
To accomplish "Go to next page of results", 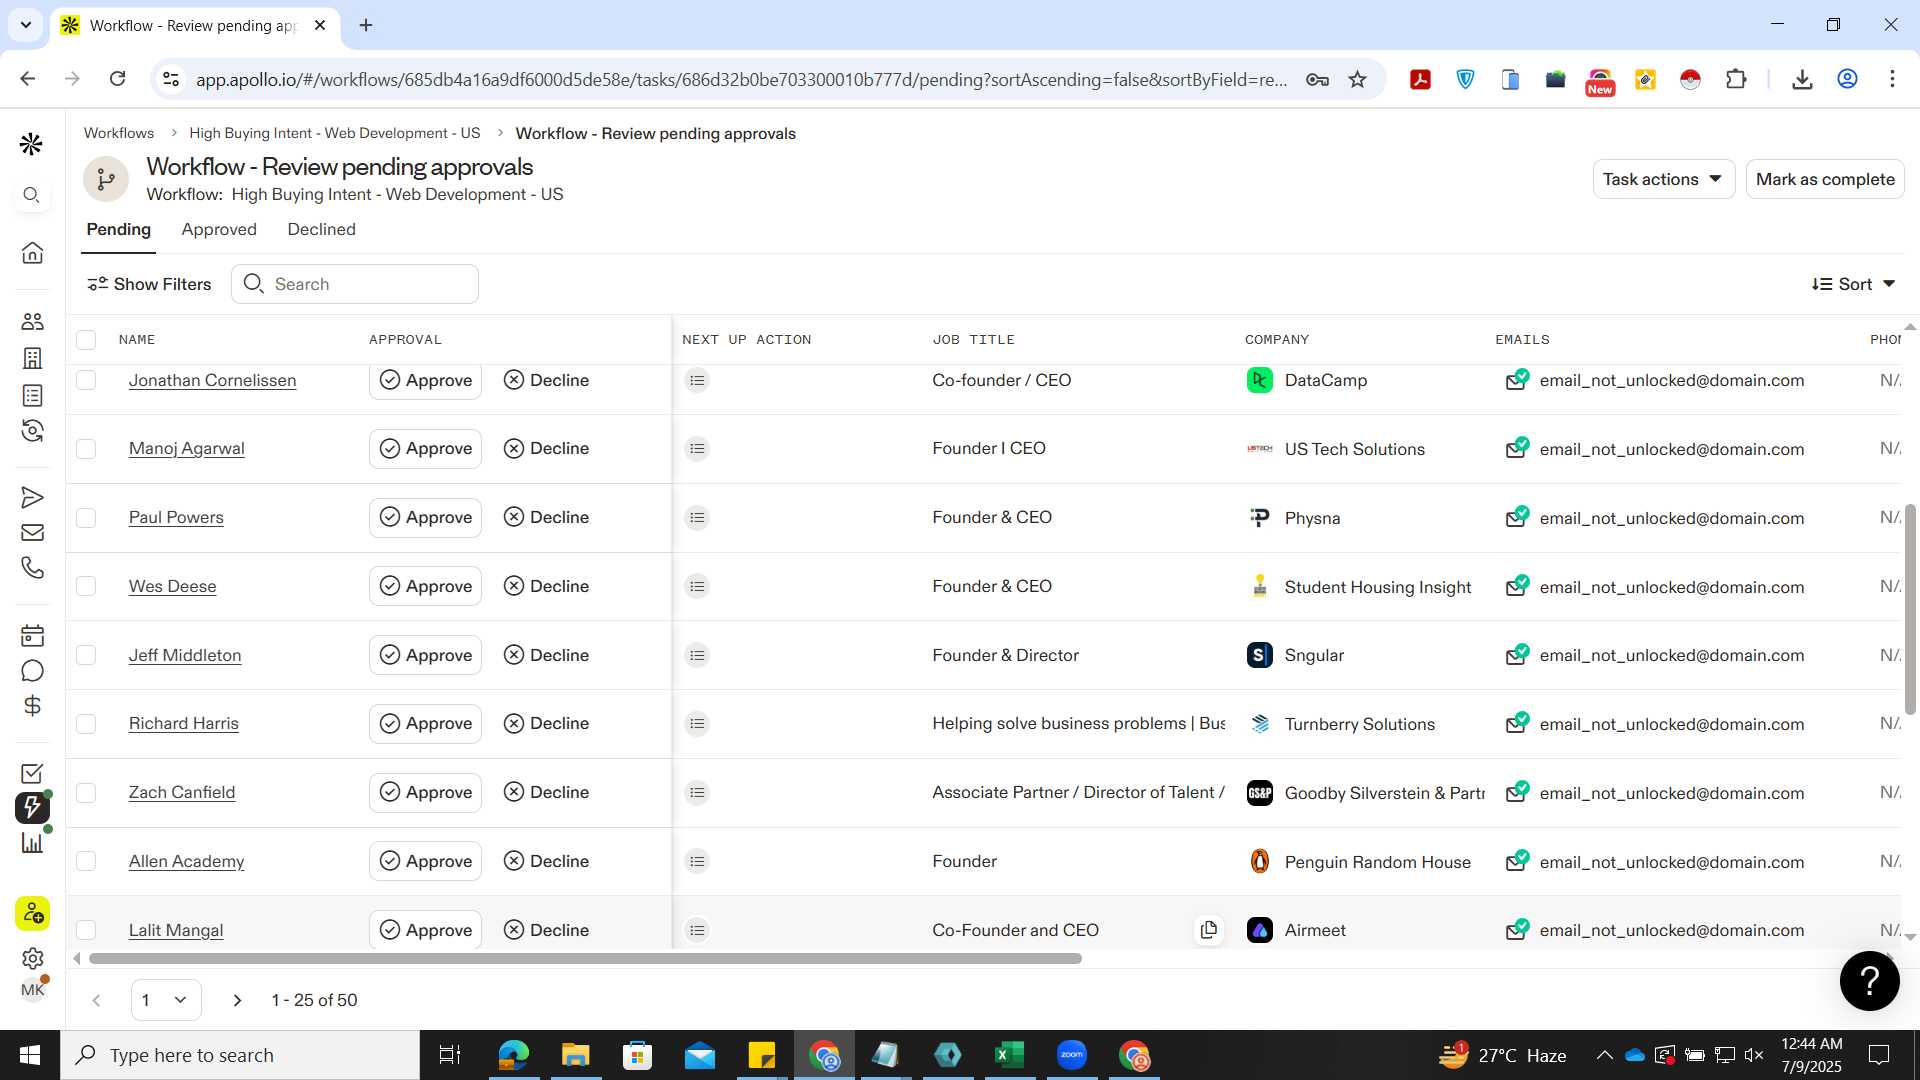I will (237, 1000).
